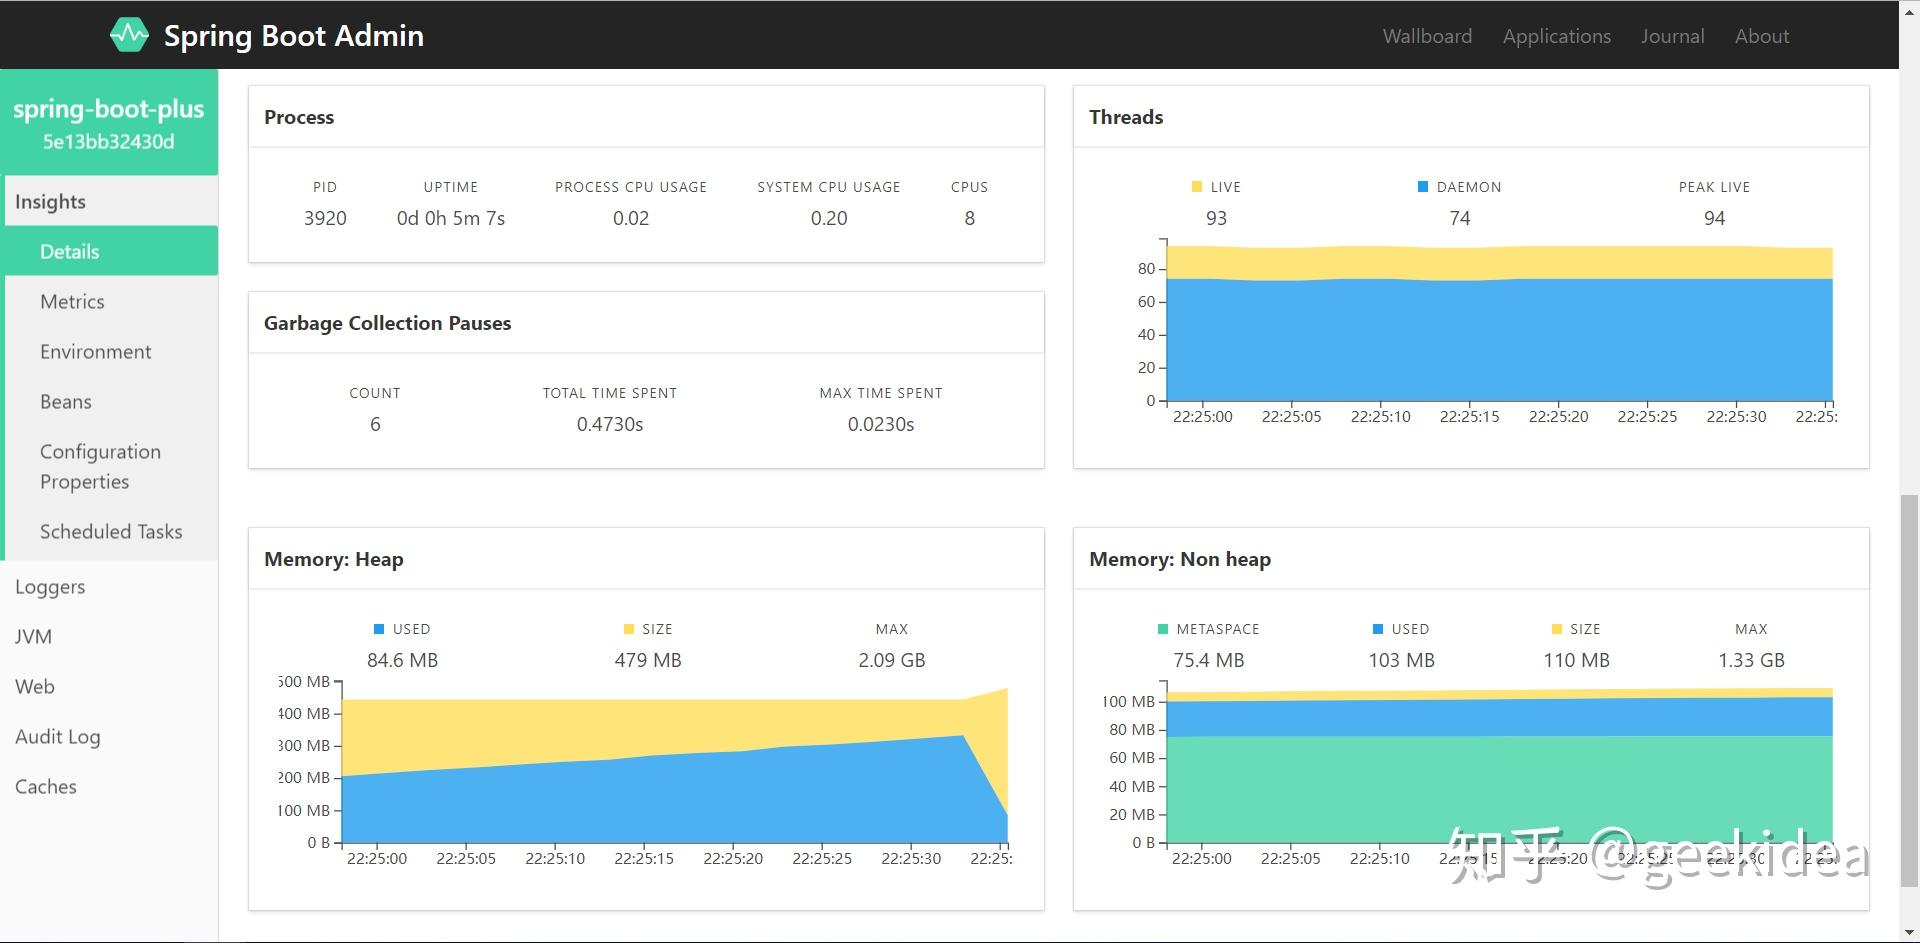Screen dimensions: 1920x943
Task: Click the heap SIZE yellow legend square
Action: click(629, 629)
